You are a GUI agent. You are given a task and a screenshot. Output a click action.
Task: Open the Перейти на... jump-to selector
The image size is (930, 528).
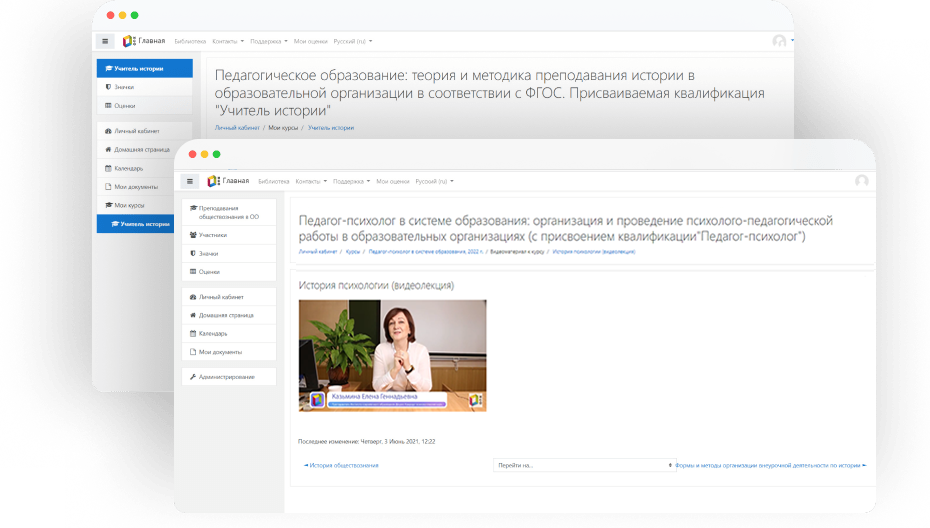(585, 465)
